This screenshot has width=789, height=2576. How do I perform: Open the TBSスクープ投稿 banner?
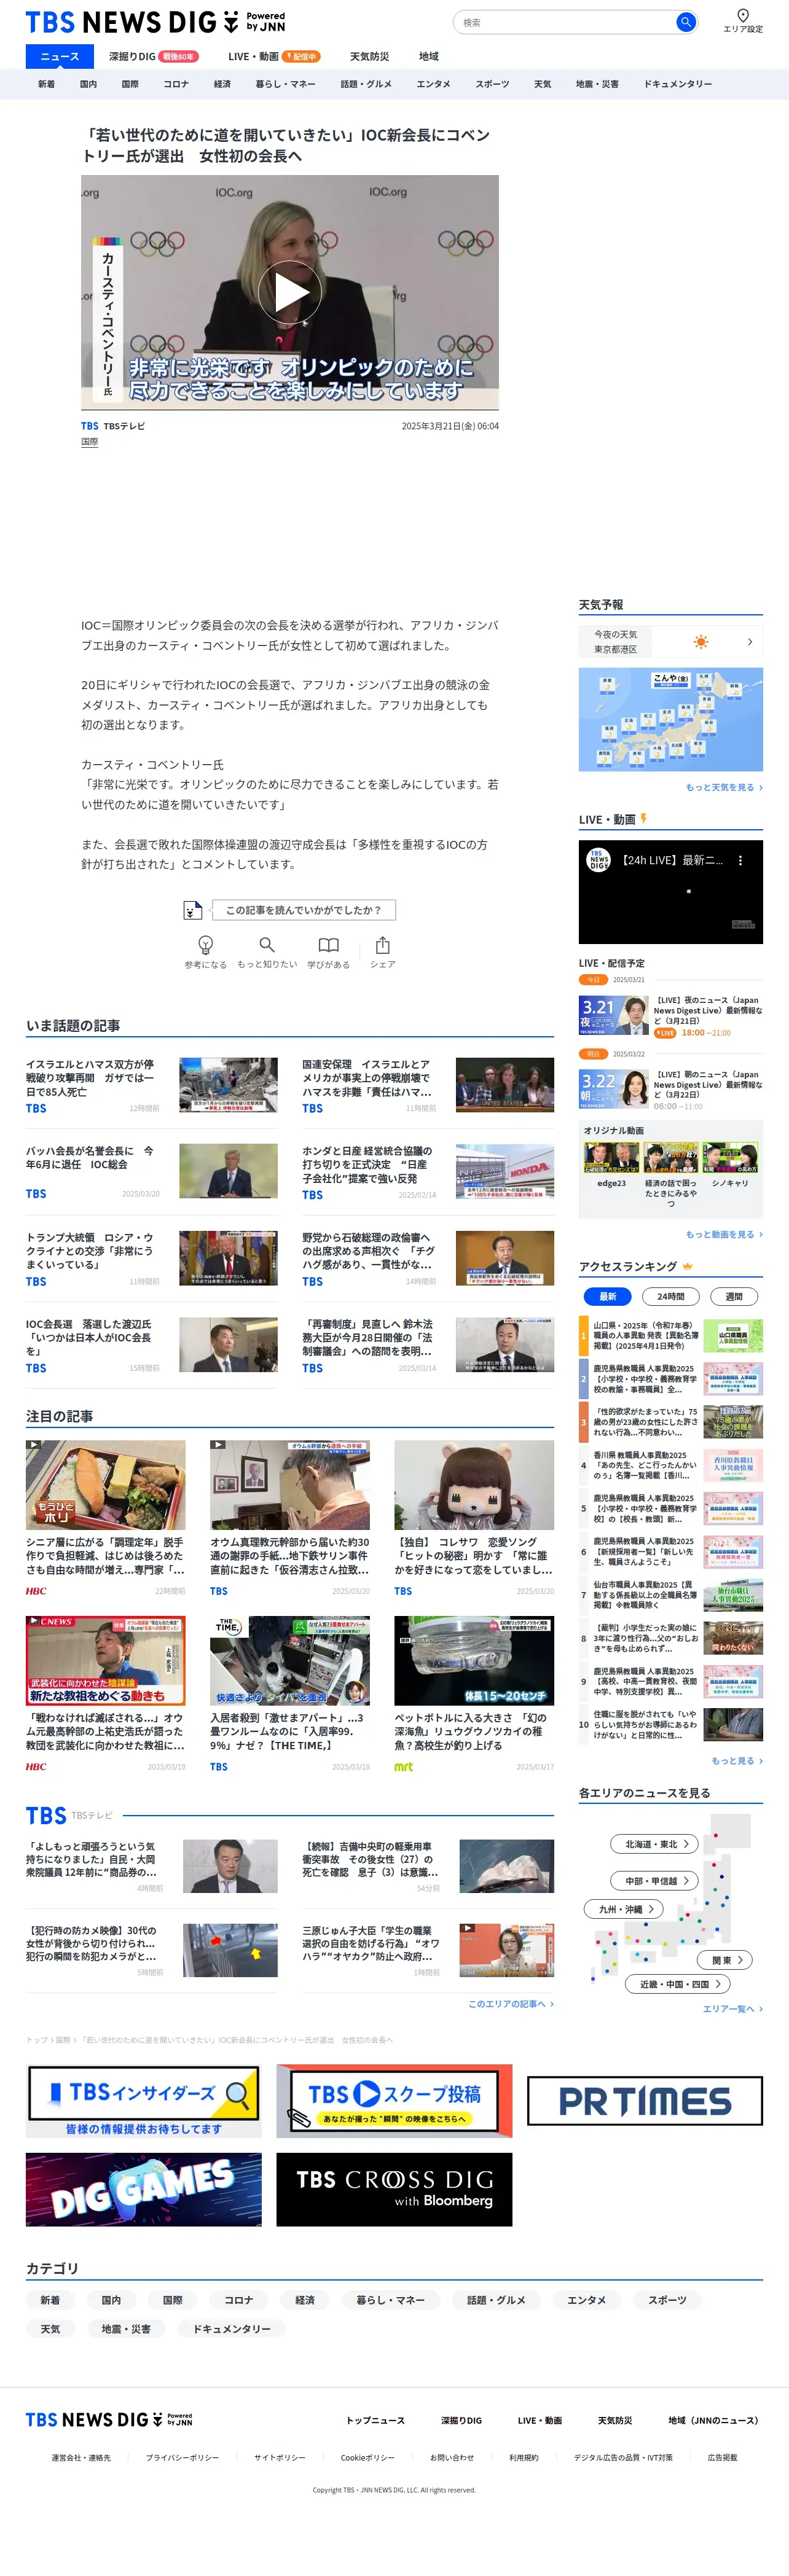tap(394, 2100)
